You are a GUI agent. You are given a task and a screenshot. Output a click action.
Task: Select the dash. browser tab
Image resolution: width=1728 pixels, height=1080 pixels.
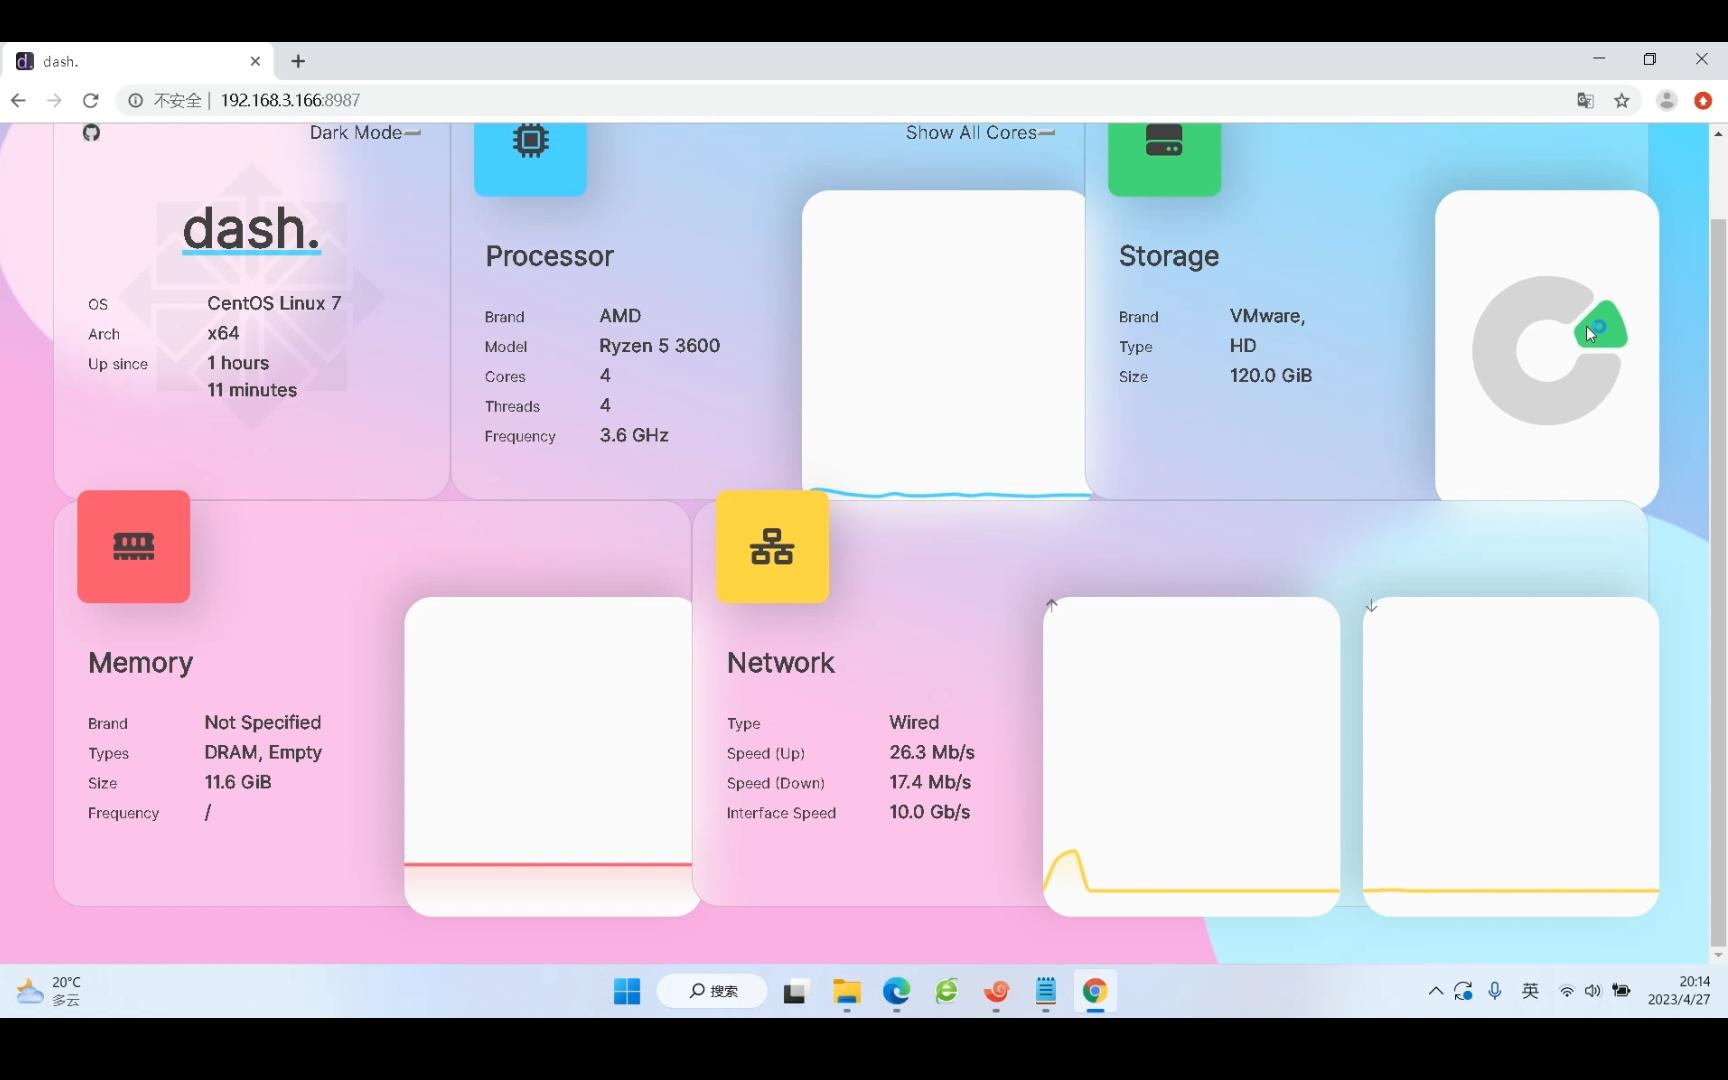coord(138,61)
